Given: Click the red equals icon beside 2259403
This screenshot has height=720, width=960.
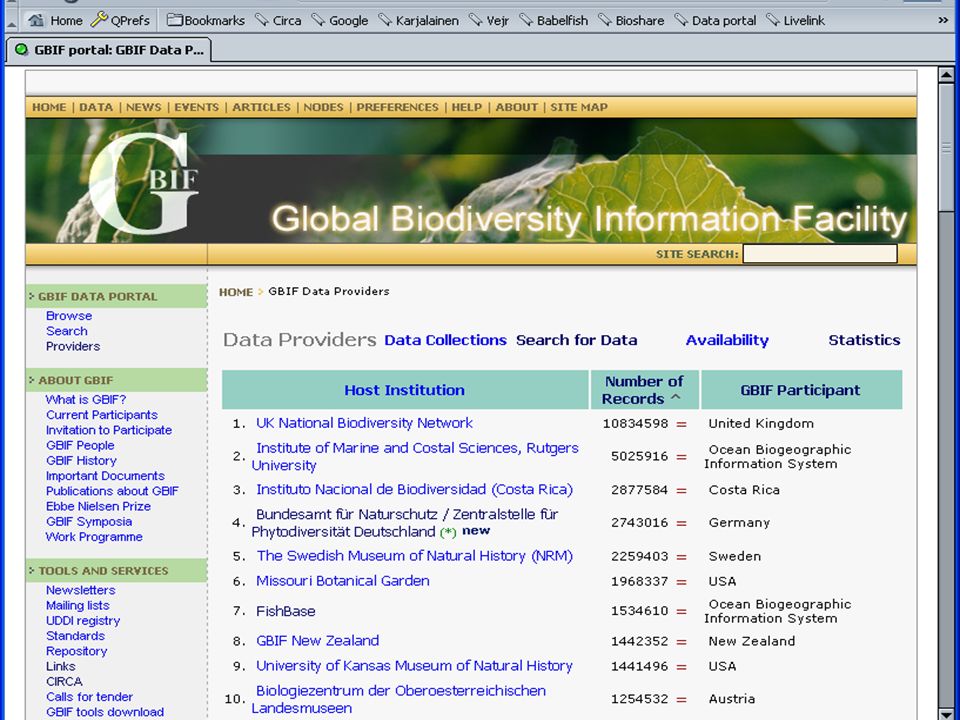Looking at the screenshot, I should [x=681, y=557].
